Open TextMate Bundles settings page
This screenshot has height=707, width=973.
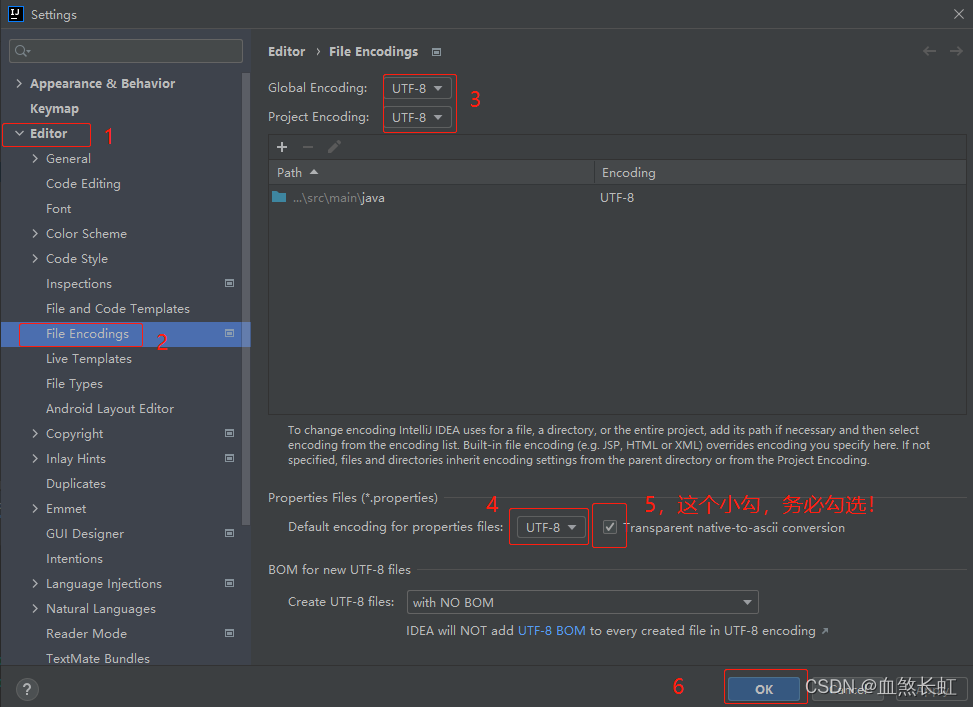point(98,658)
